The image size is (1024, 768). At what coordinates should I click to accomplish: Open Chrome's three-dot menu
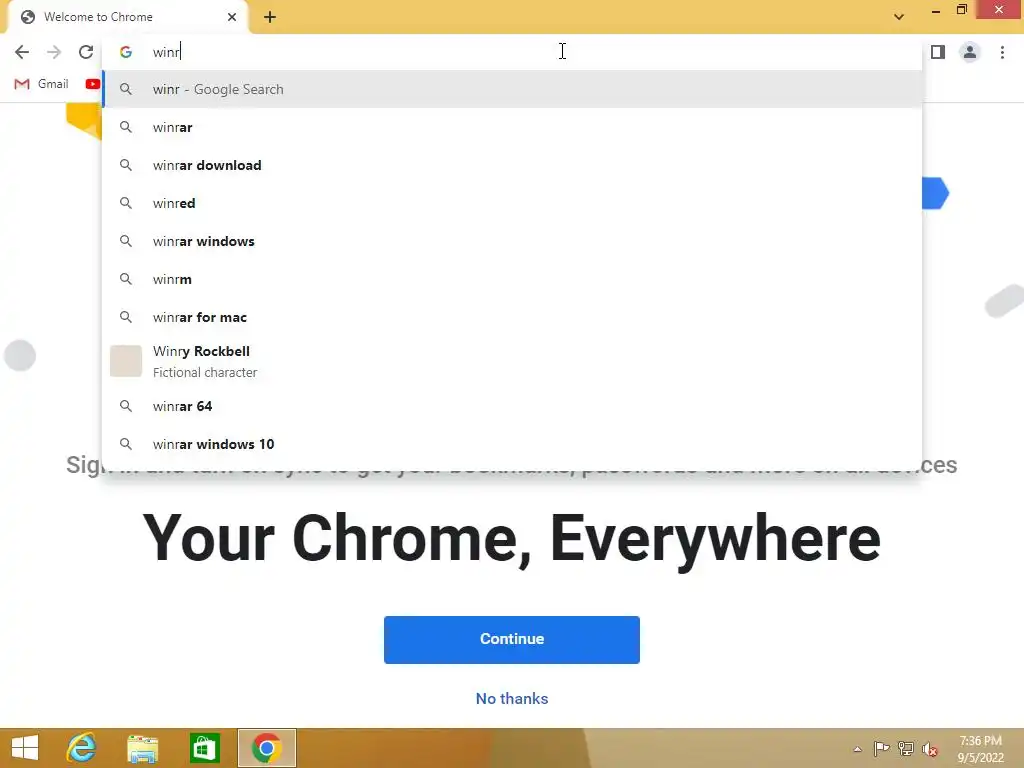click(x=1002, y=52)
